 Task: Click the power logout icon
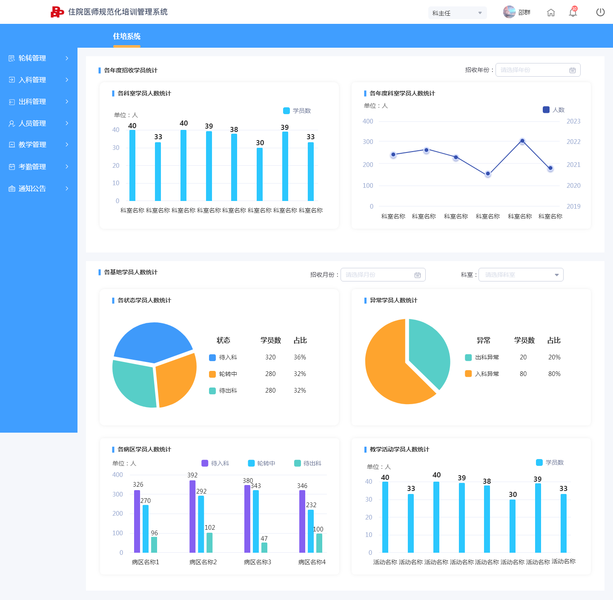(600, 12)
